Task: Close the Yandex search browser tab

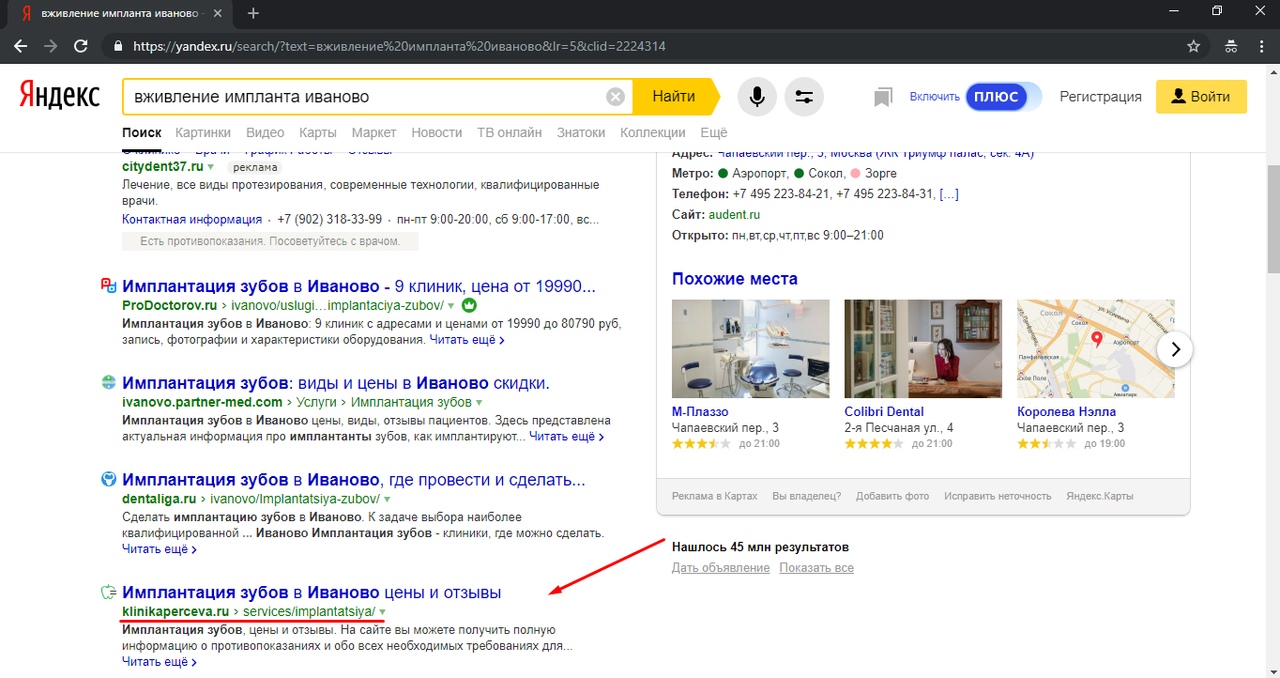Action: click(219, 13)
